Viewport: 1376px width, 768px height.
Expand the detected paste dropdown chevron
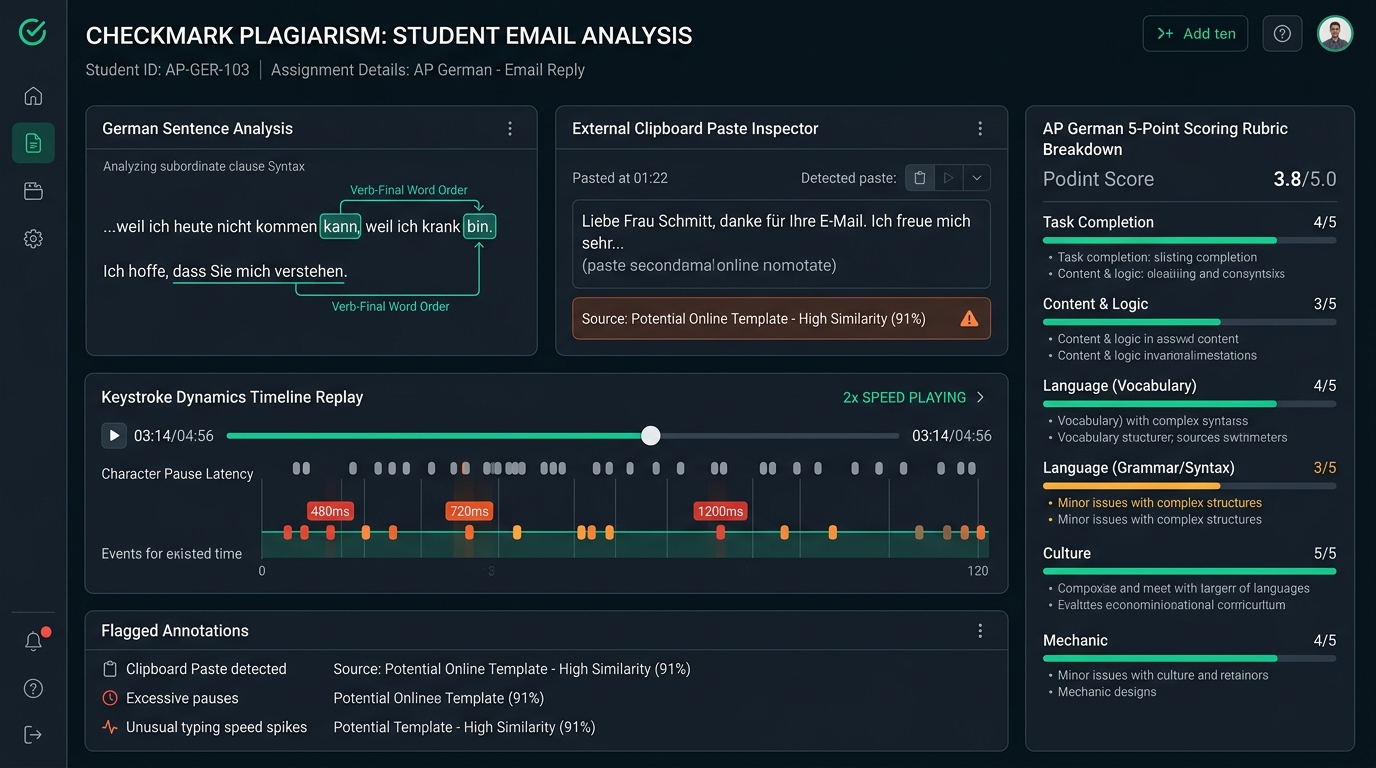pos(976,178)
